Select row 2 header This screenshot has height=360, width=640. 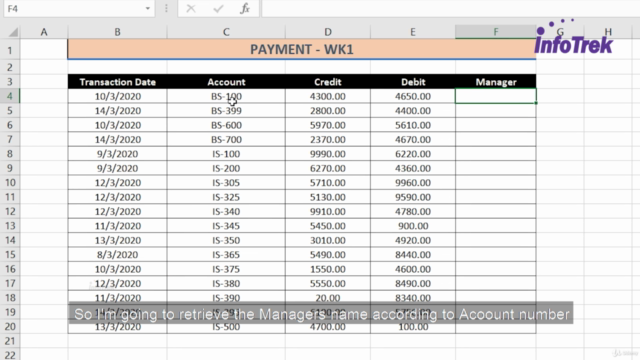10,67
